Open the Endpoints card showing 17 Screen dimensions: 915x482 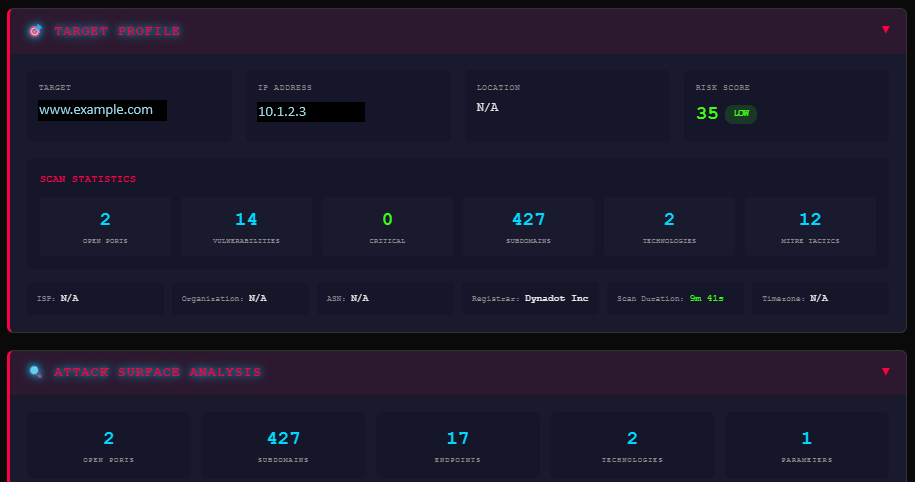[458, 446]
